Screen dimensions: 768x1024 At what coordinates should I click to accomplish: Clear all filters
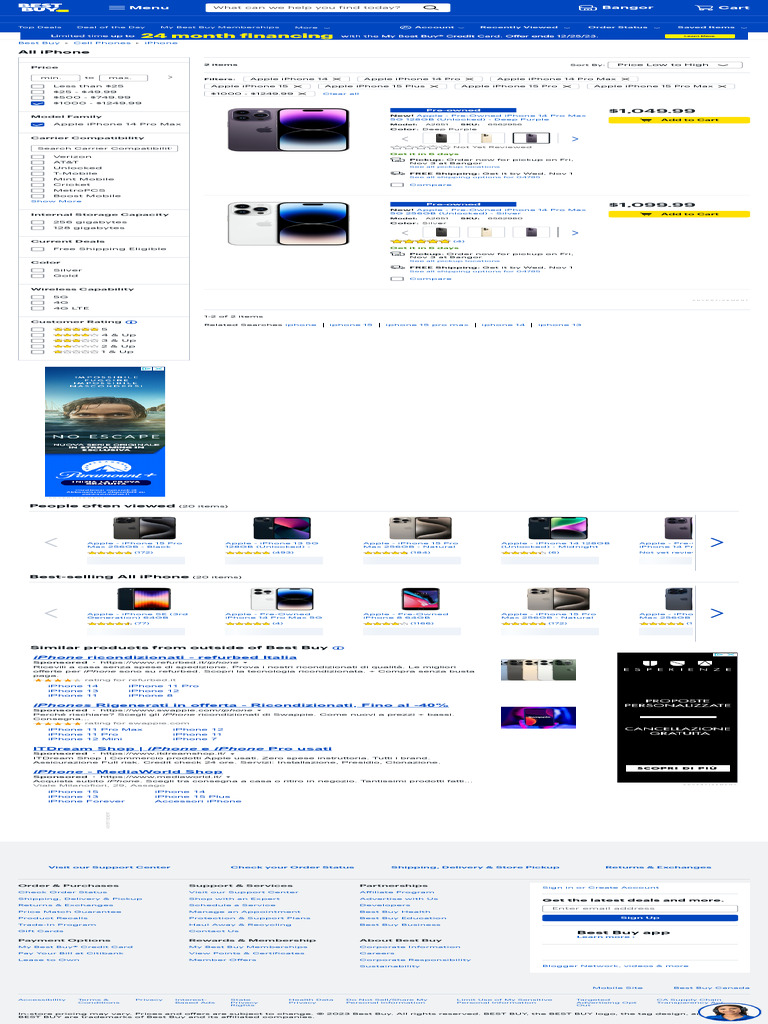coord(341,93)
